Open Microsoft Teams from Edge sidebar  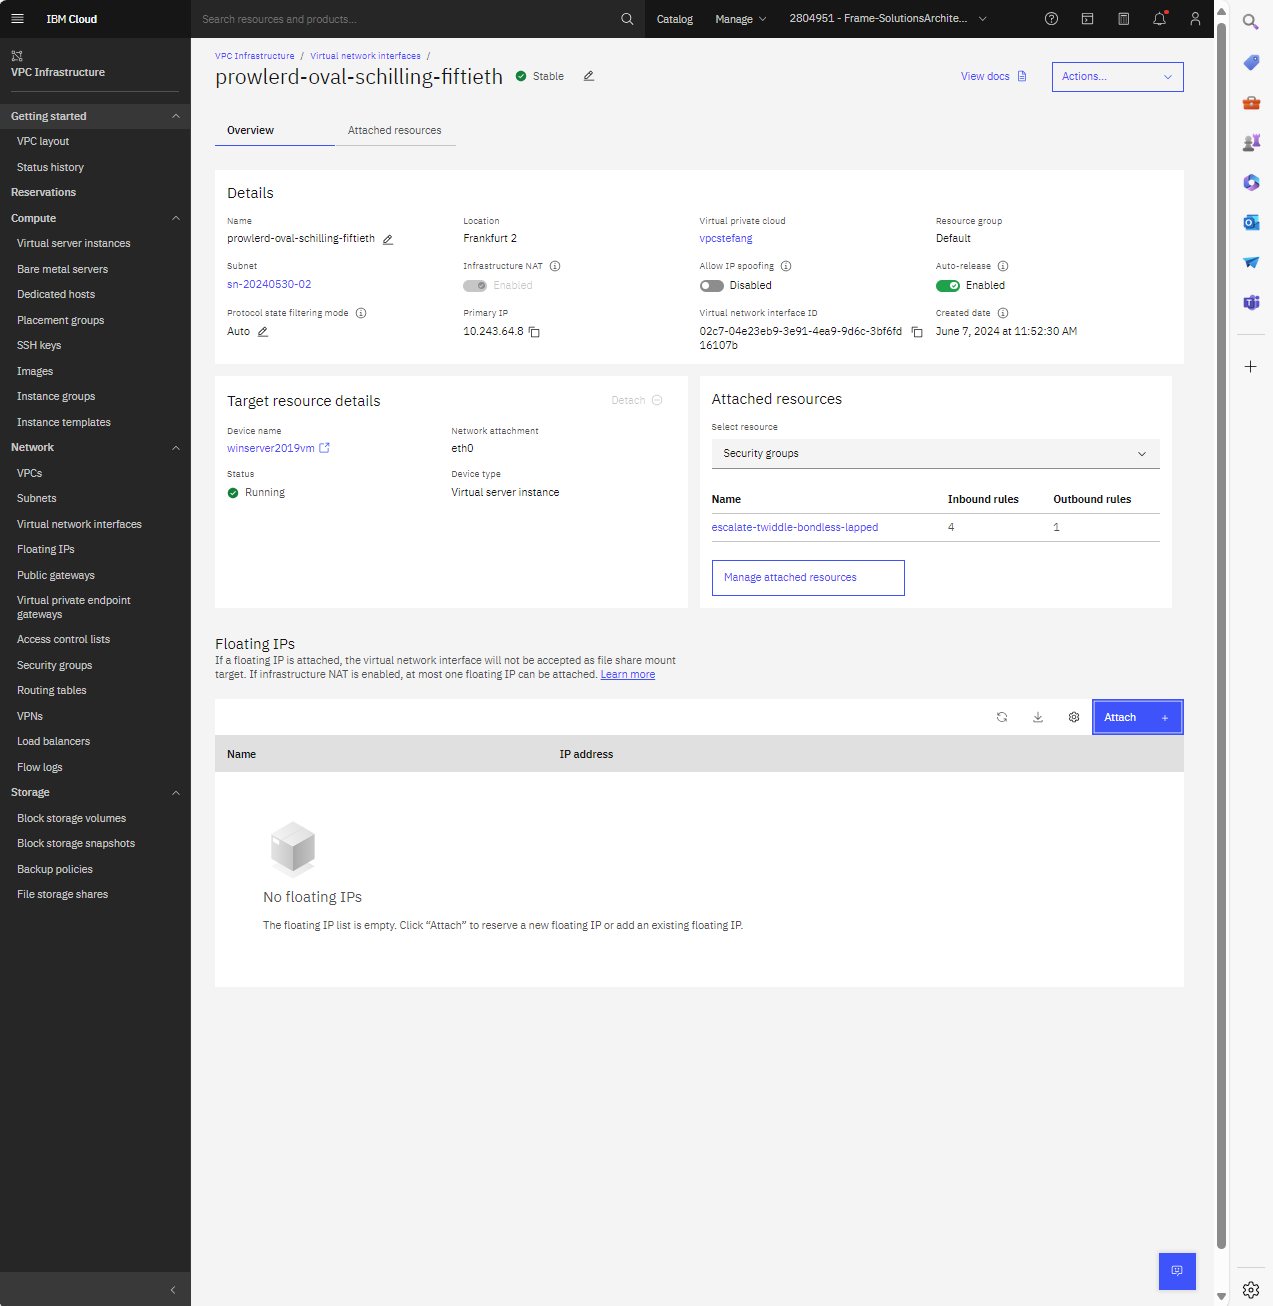[1250, 302]
